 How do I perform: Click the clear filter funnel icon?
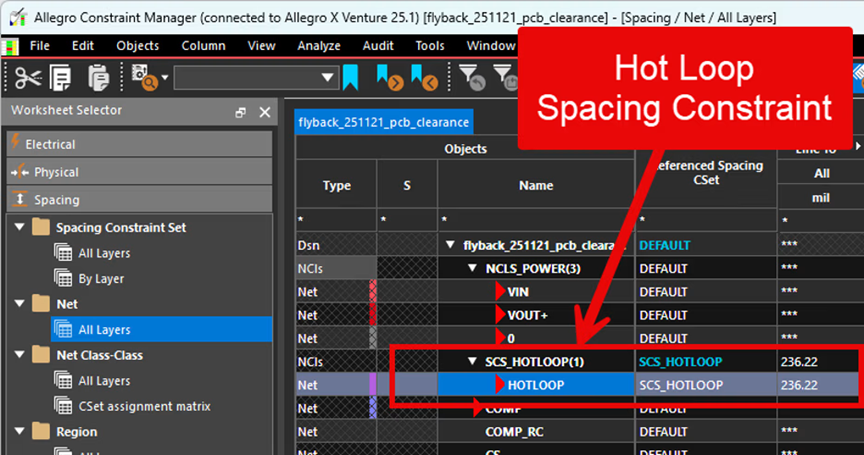point(472,78)
